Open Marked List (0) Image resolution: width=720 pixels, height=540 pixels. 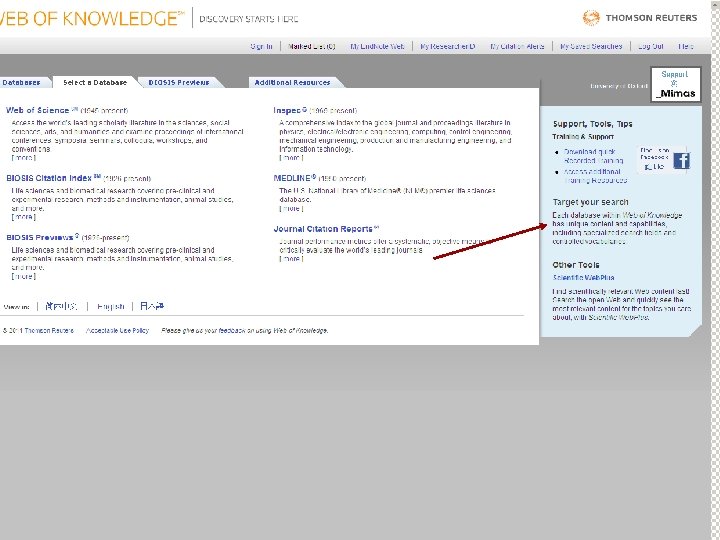(311, 46)
